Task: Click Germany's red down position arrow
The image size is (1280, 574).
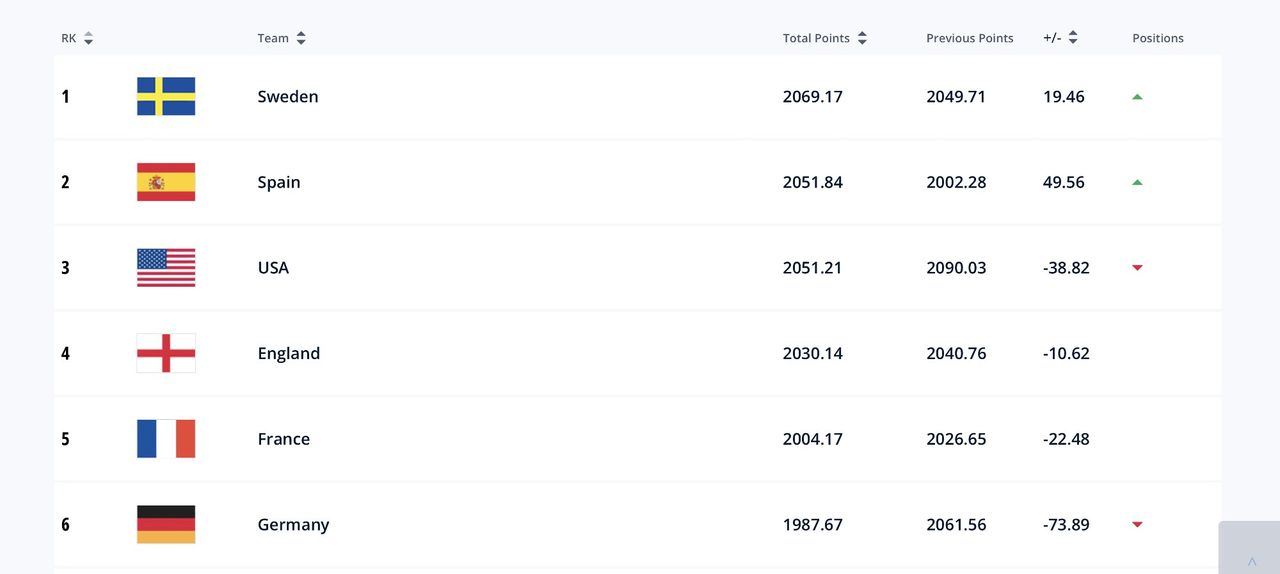Action: [1137, 524]
